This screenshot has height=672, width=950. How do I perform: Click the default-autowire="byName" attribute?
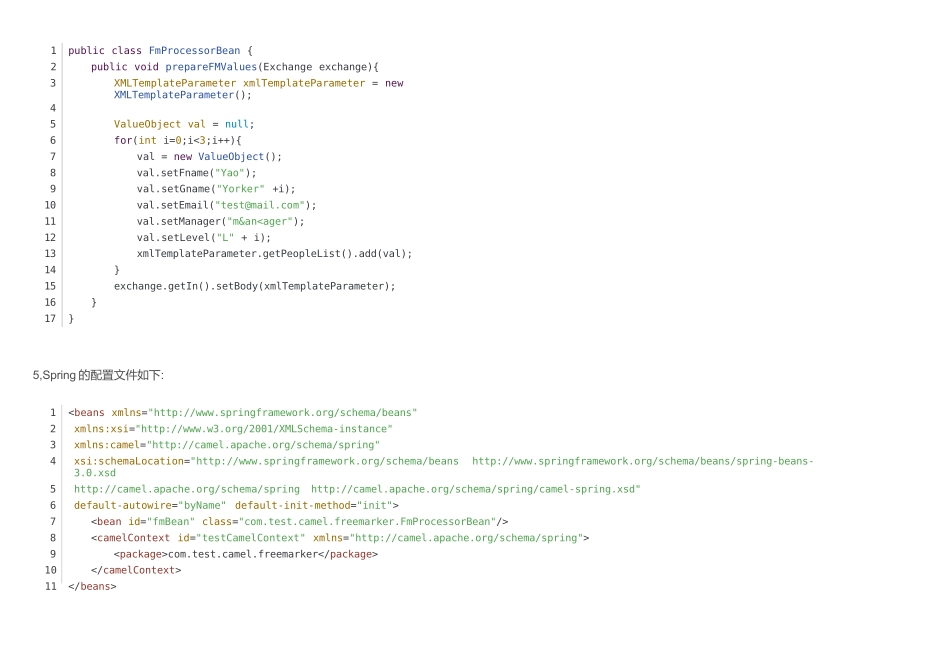tap(150, 505)
